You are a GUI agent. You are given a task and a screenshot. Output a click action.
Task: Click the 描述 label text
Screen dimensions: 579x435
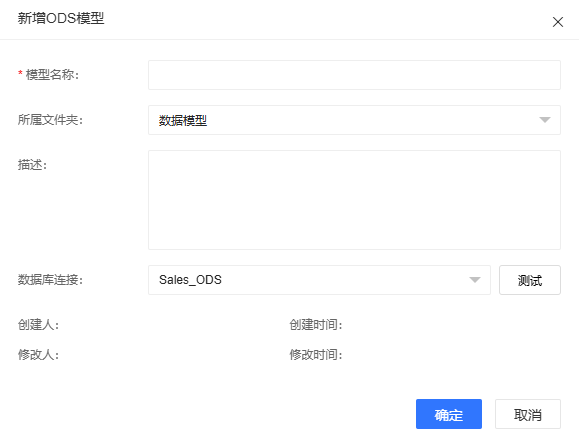[x=32, y=165]
